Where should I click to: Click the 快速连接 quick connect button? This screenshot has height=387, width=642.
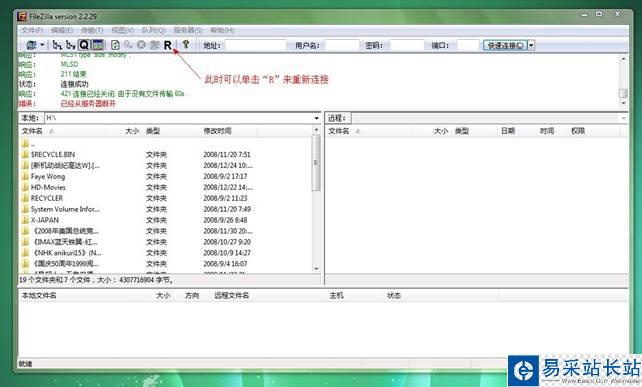click(x=505, y=45)
